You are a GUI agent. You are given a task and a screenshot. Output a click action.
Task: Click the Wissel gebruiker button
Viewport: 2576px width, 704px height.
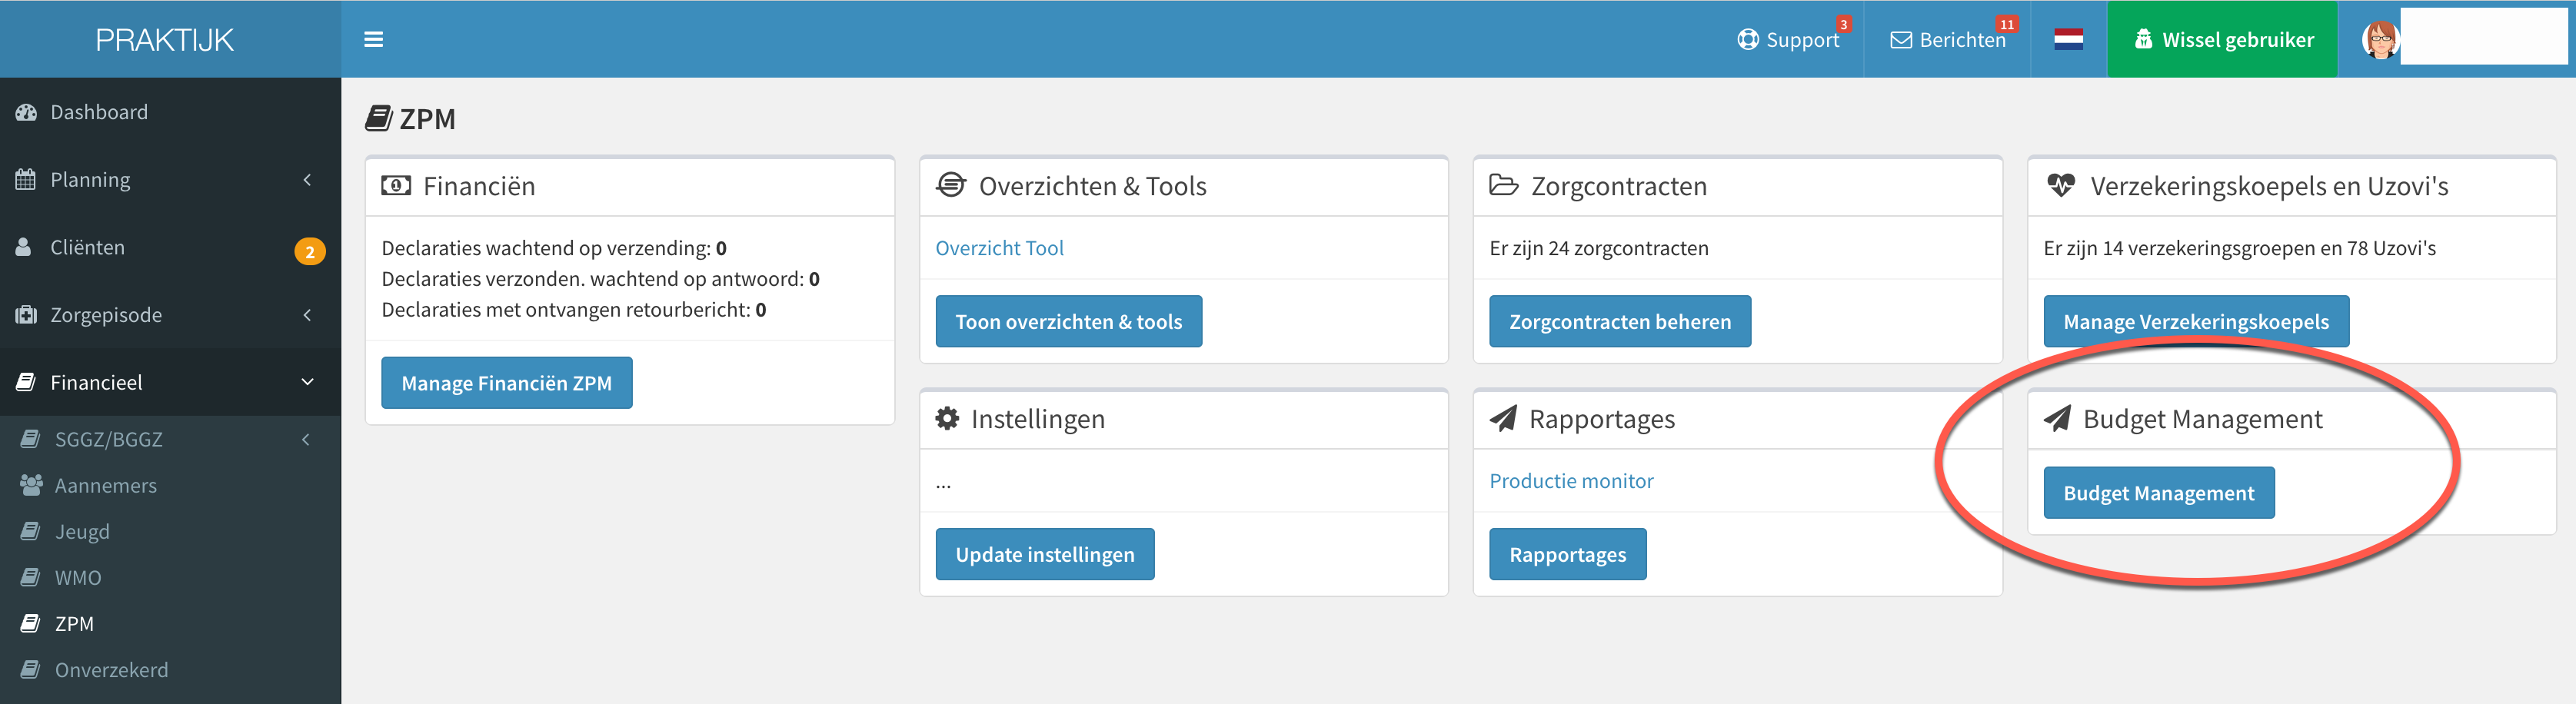(2222, 39)
